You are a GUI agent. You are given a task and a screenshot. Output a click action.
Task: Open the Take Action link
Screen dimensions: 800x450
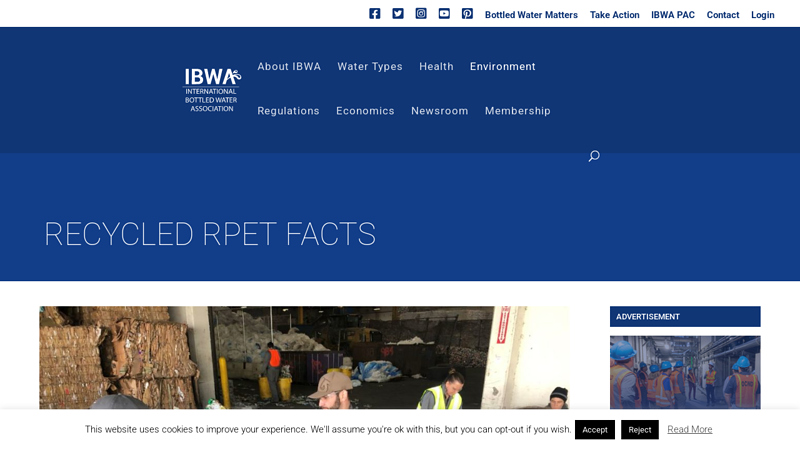pyautogui.click(x=615, y=15)
